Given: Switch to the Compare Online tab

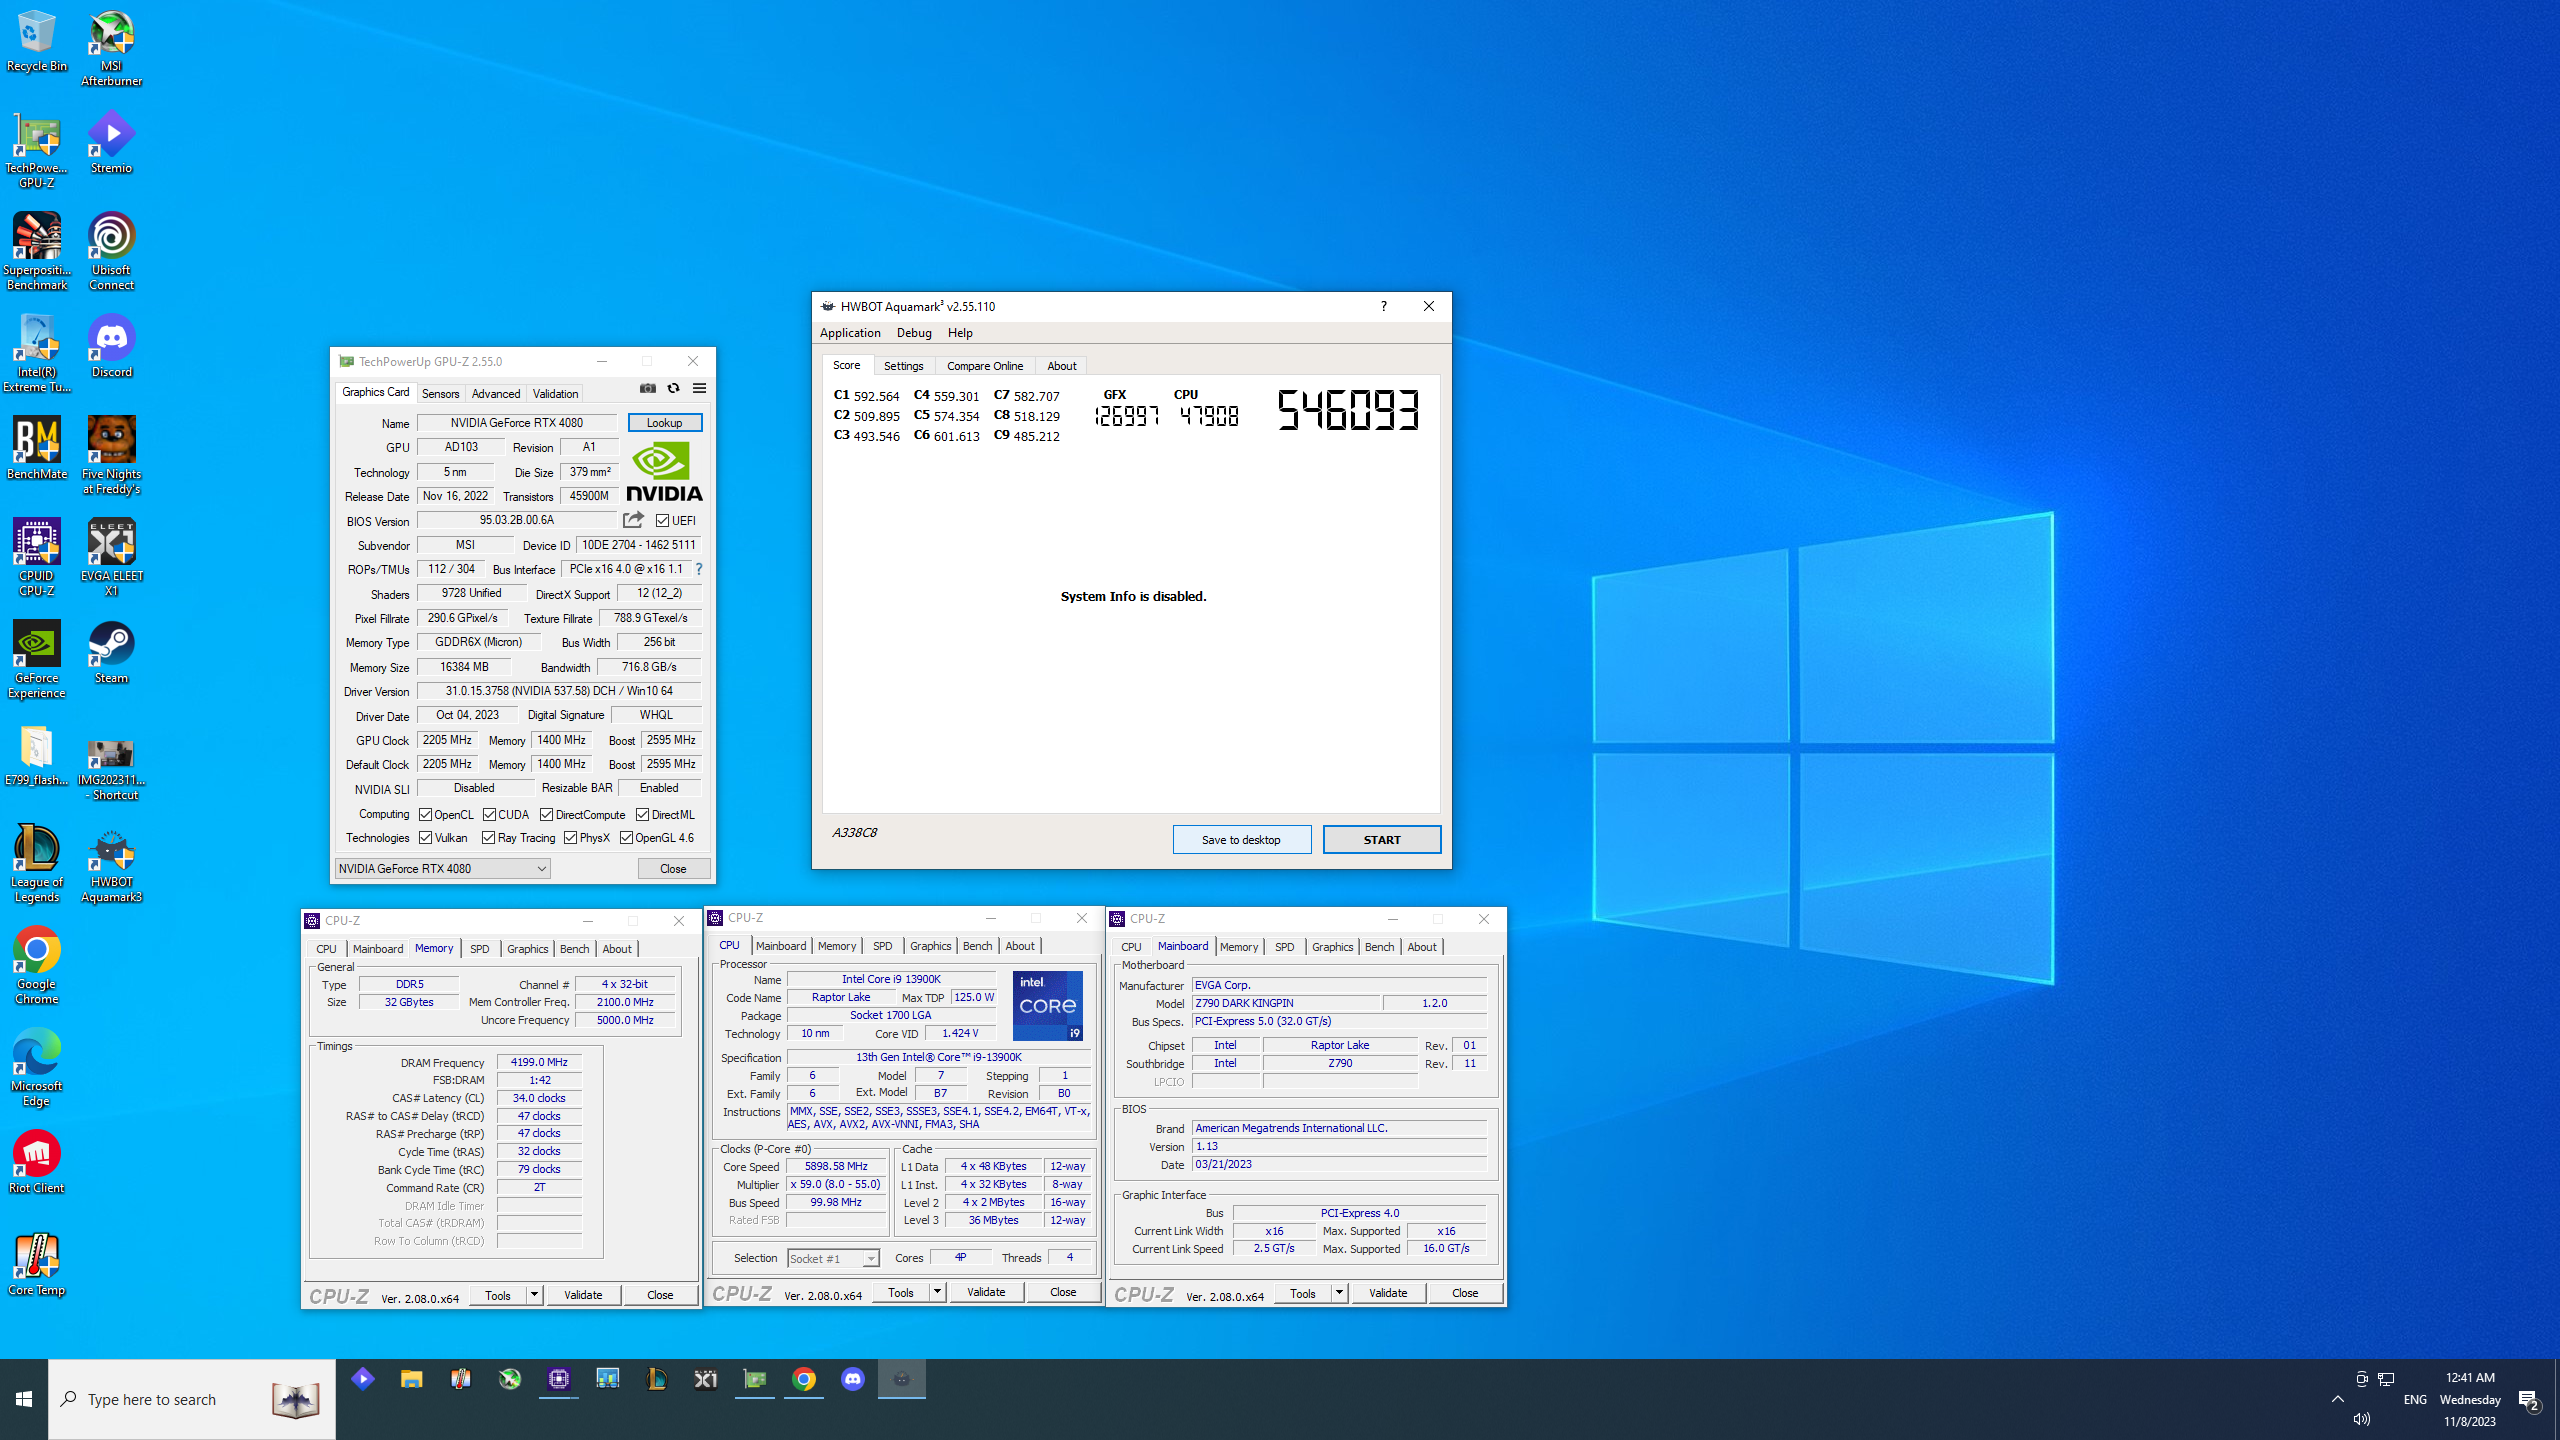Looking at the screenshot, I should coord(985,366).
